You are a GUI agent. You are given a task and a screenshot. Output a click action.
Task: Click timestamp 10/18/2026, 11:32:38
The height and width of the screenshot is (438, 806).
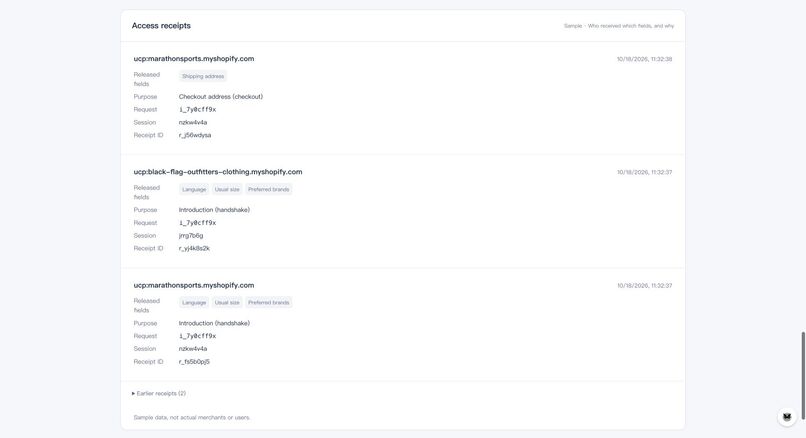coord(645,59)
